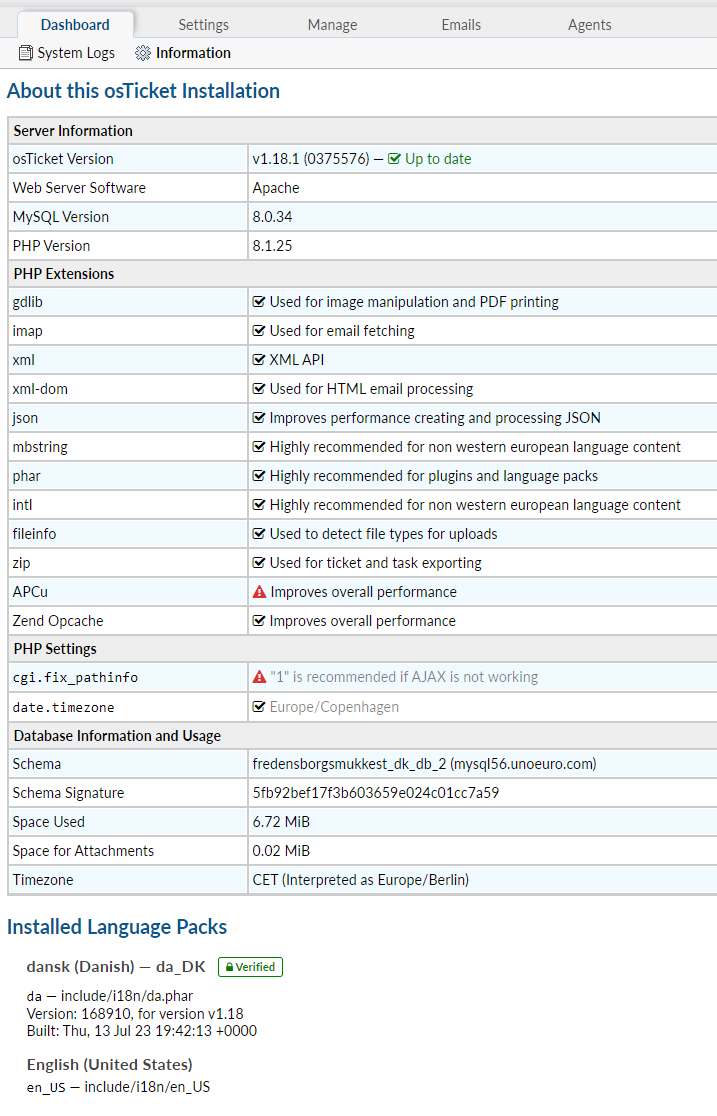Click the Schema database name value

point(424,764)
